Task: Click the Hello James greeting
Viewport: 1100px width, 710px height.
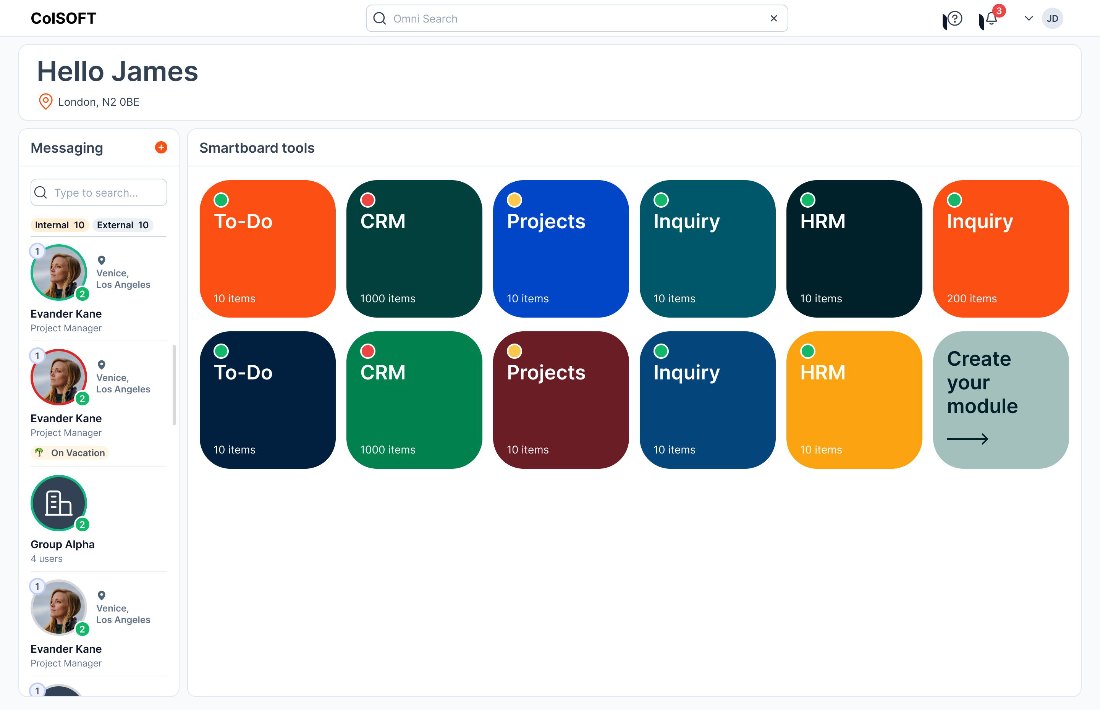Action: (118, 72)
